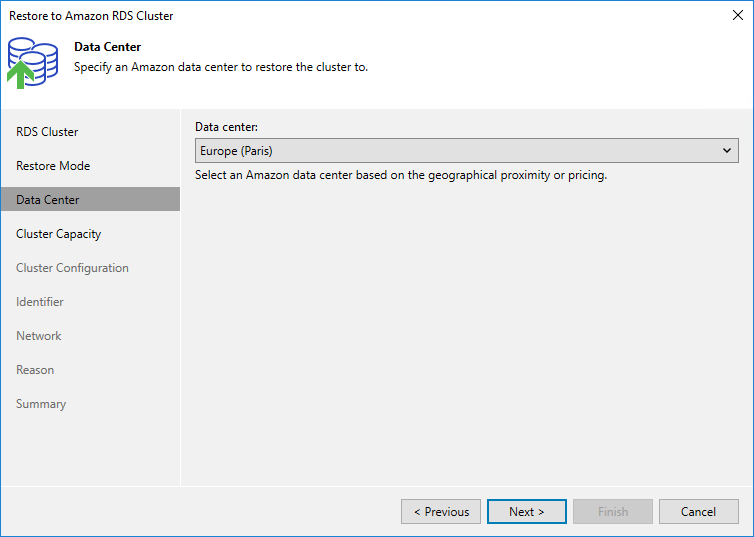The width and height of the screenshot is (754, 537).
Task: Jump to the Identifier step
Action: [x=40, y=302]
